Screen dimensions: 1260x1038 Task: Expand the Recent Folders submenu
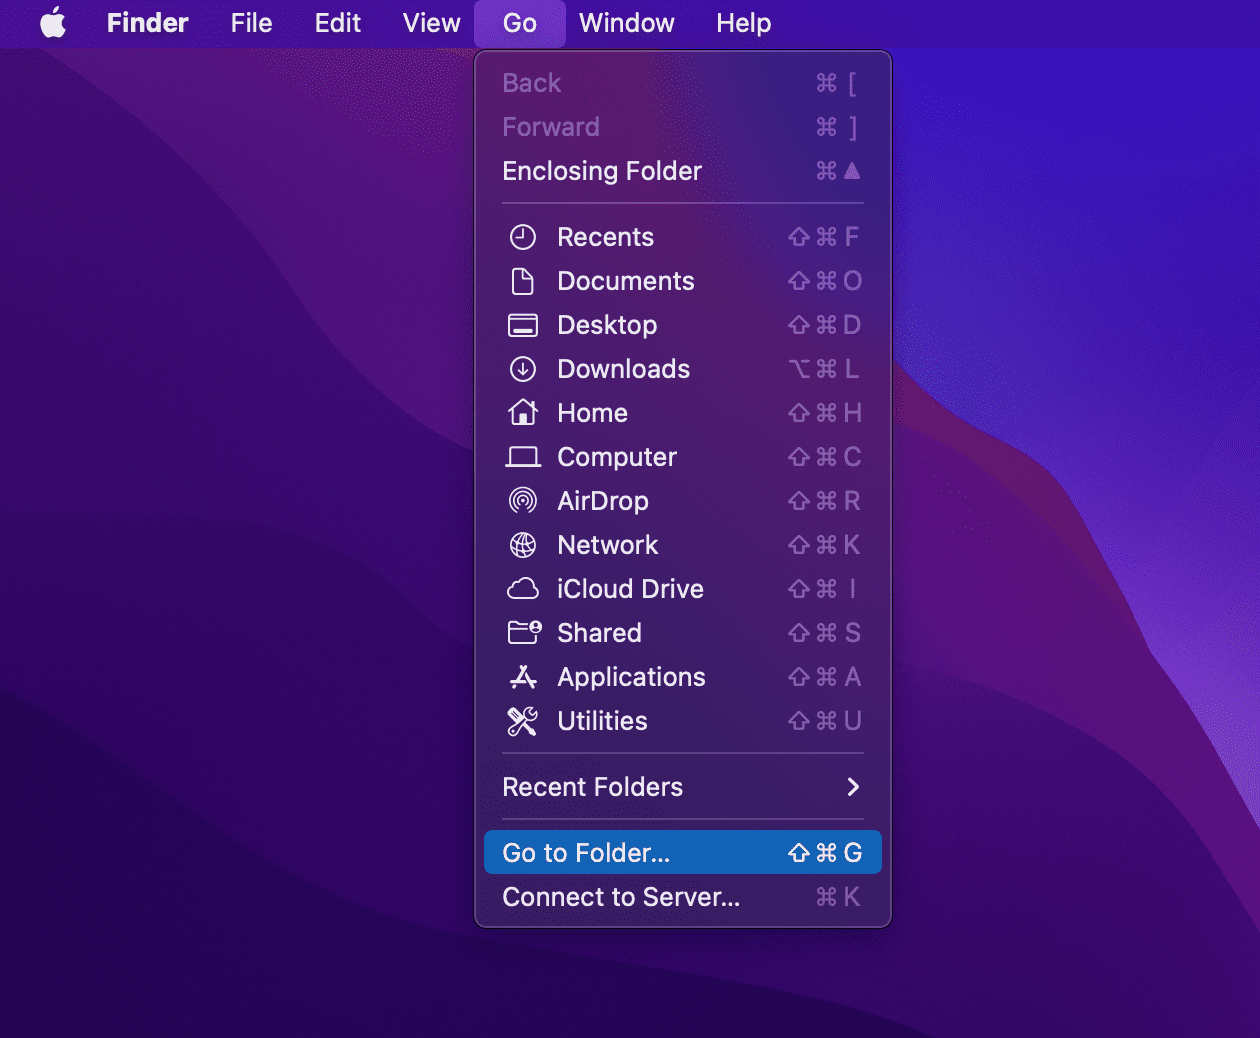click(x=592, y=787)
